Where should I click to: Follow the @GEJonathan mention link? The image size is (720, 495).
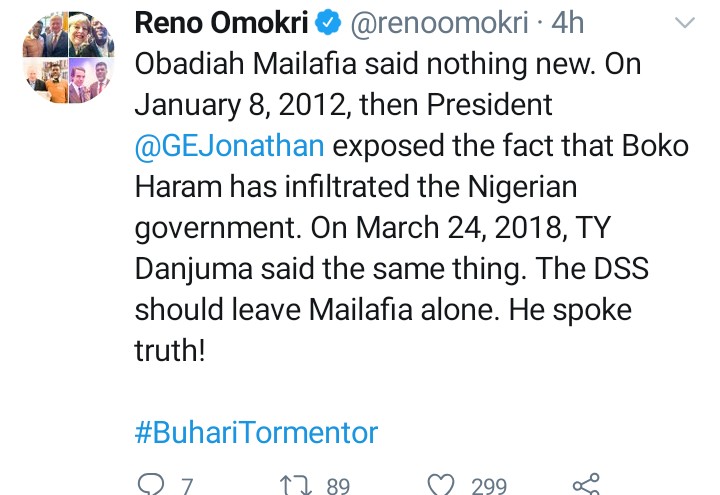tap(229, 145)
